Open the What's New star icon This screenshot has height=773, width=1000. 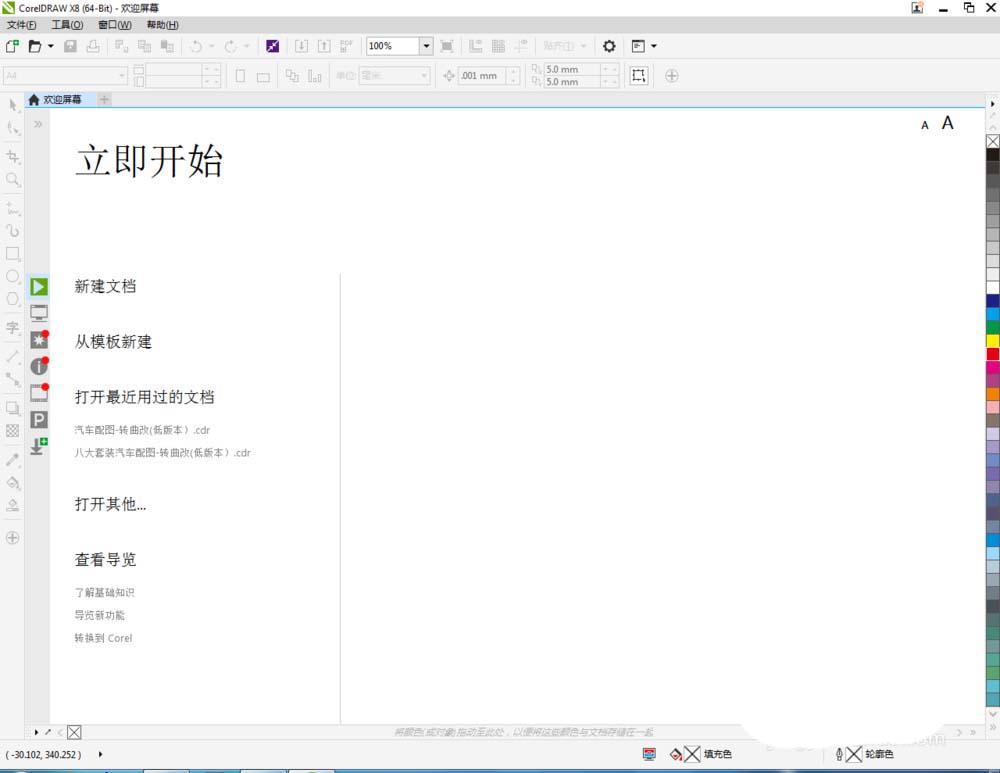tap(39, 339)
